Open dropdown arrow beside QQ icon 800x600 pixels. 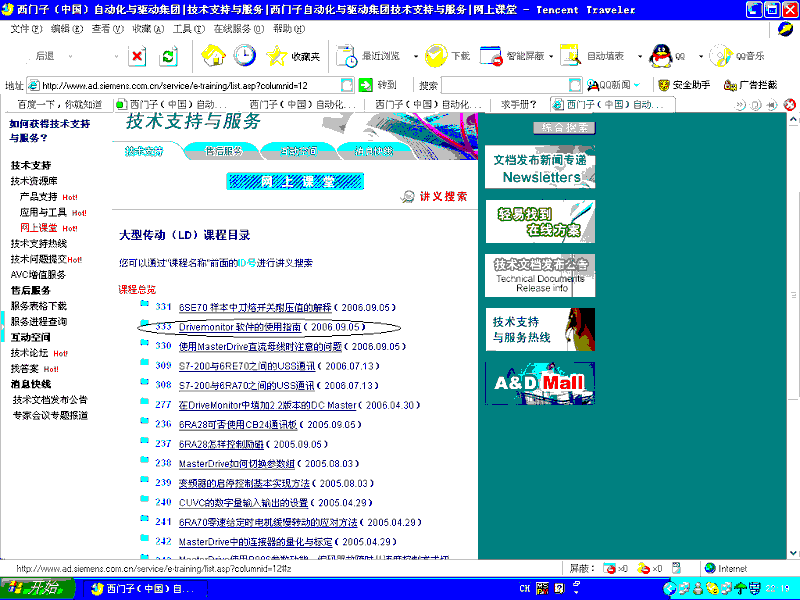[701, 56]
